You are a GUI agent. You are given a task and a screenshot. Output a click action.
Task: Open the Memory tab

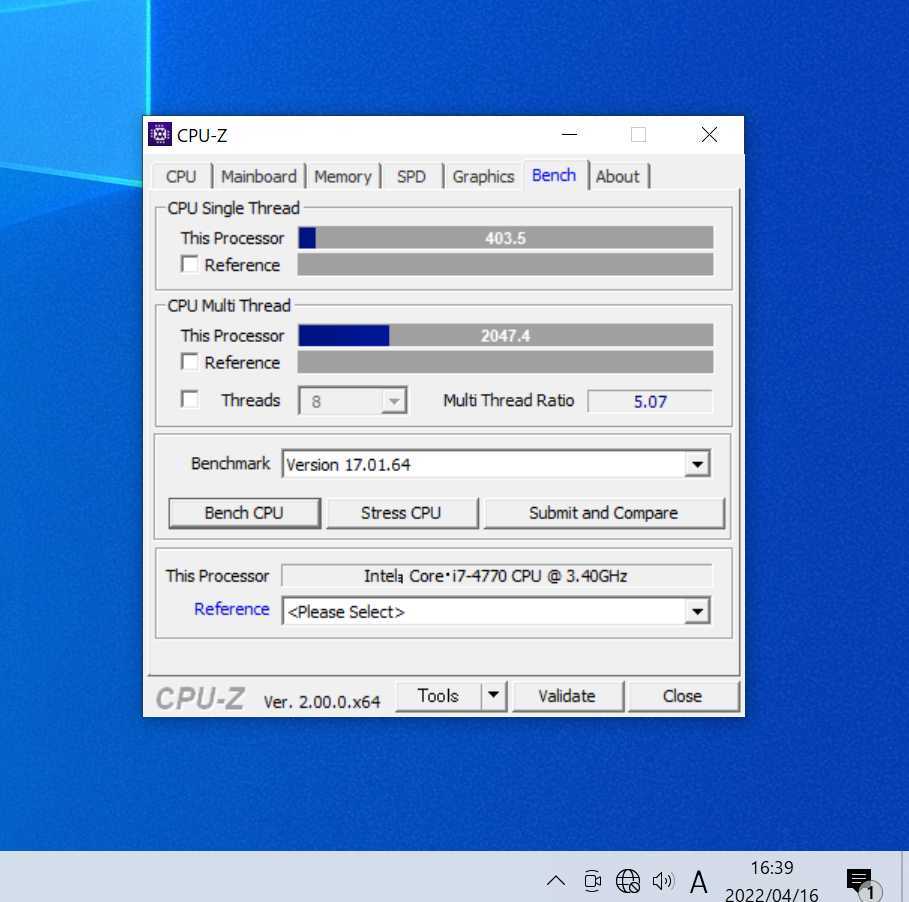(343, 176)
